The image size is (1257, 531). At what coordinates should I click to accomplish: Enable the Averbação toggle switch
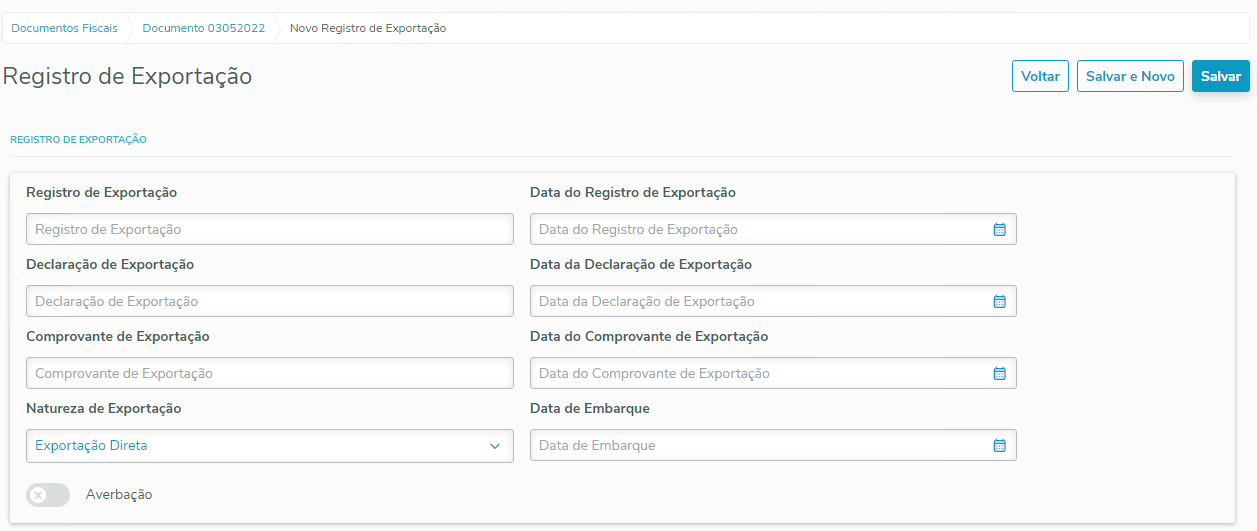[x=48, y=495]
